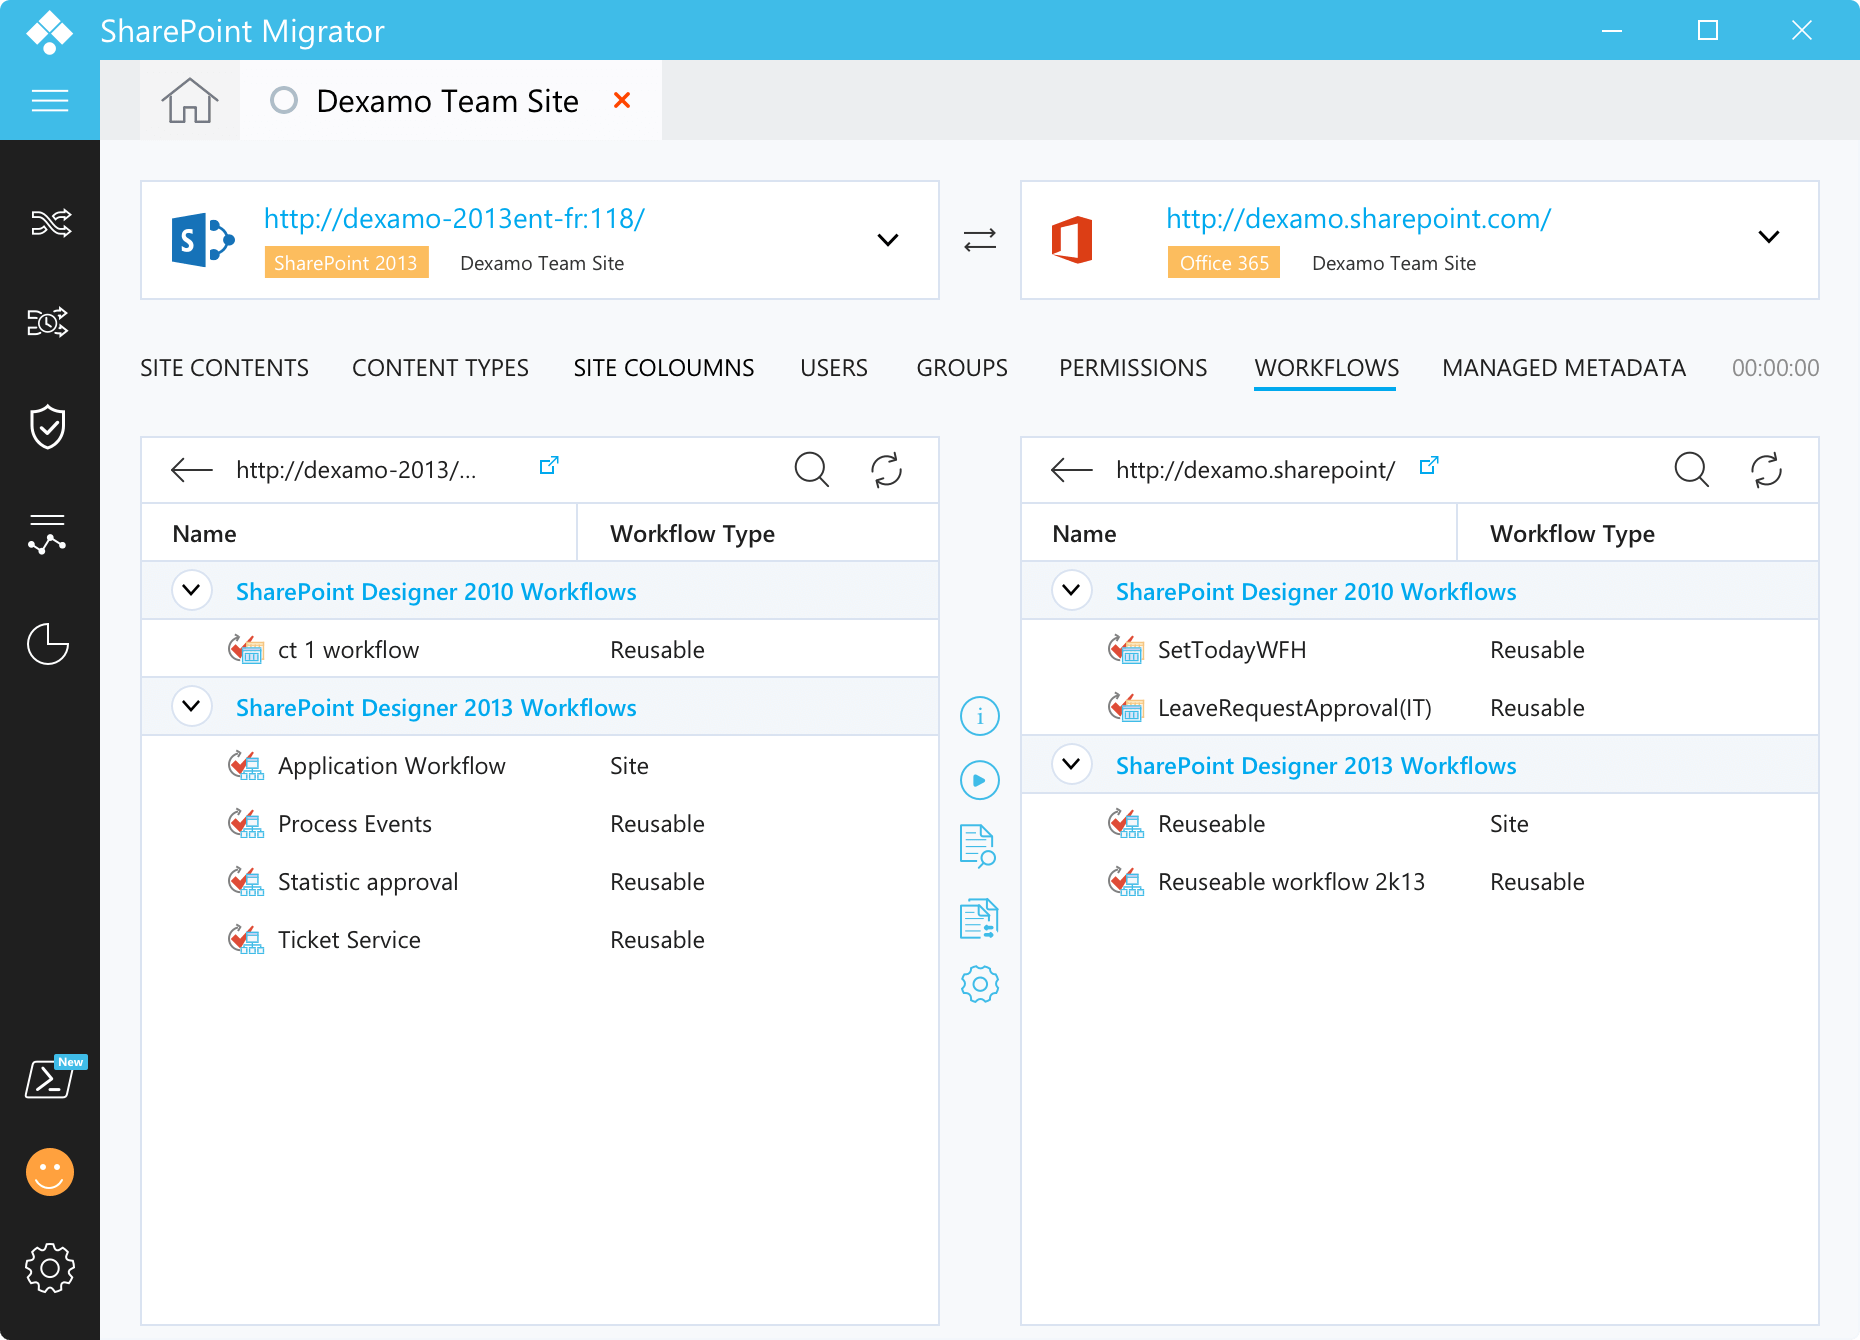Sort source list by Name column
This screenshot has height=1340, width=1860.
click(359, 533)
